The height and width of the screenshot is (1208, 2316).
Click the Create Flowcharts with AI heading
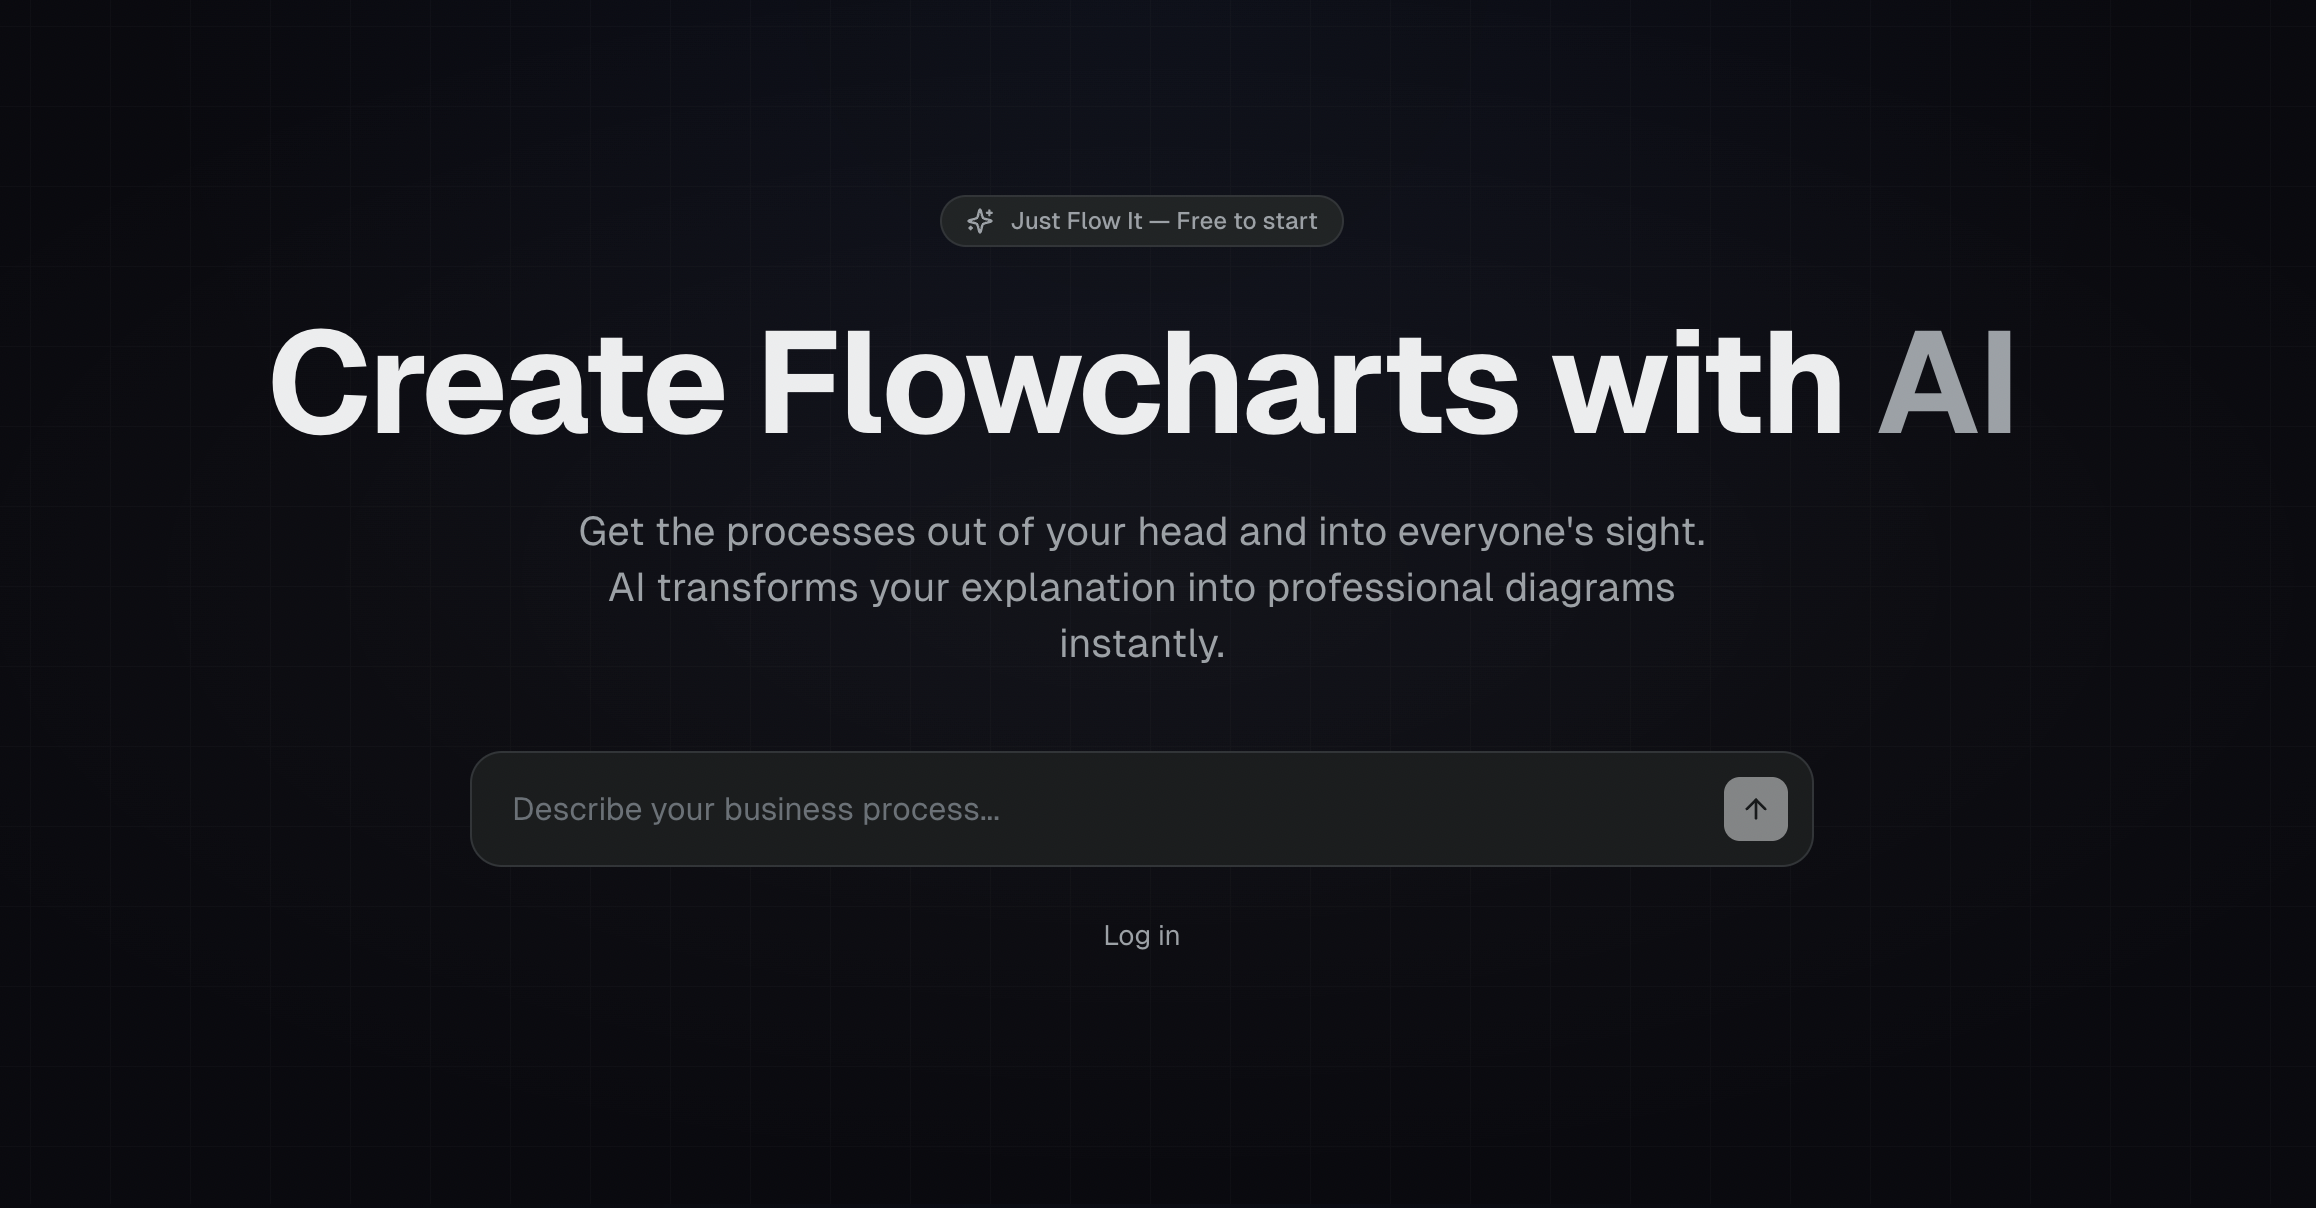1141,385
